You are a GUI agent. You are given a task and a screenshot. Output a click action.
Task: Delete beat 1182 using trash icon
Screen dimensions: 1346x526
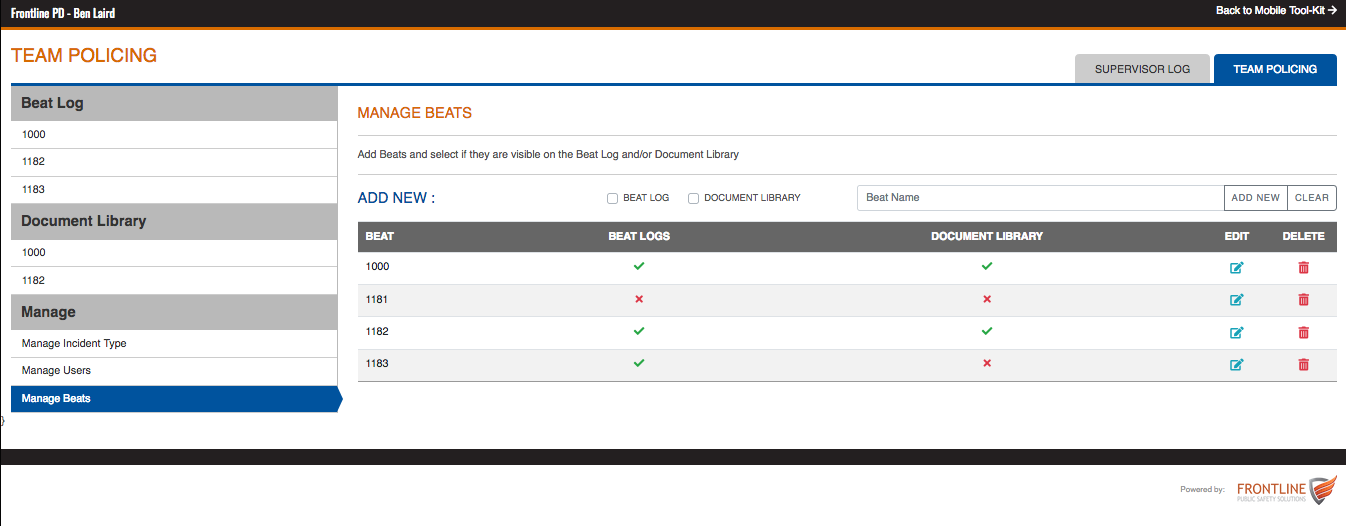(x=1303, y=332)
